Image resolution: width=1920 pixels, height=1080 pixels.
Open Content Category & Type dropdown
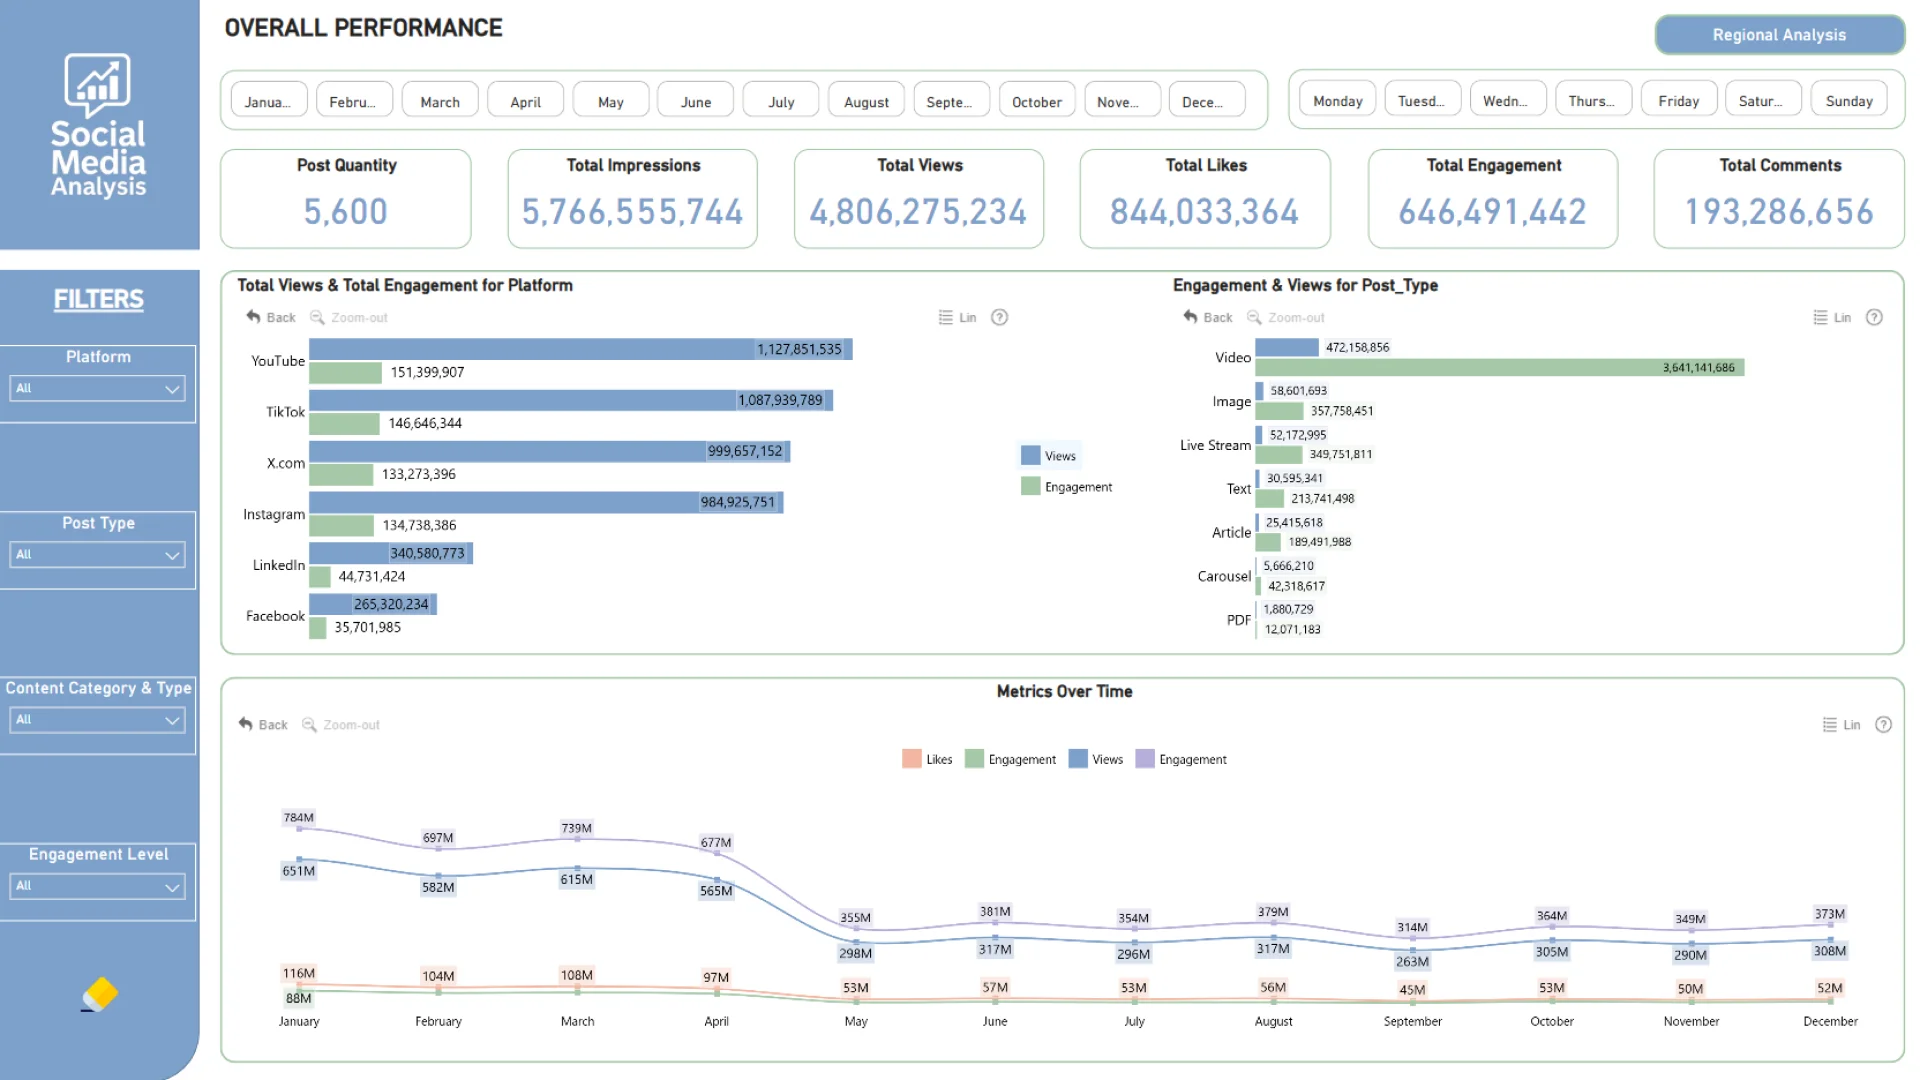[x=98, y=720]
